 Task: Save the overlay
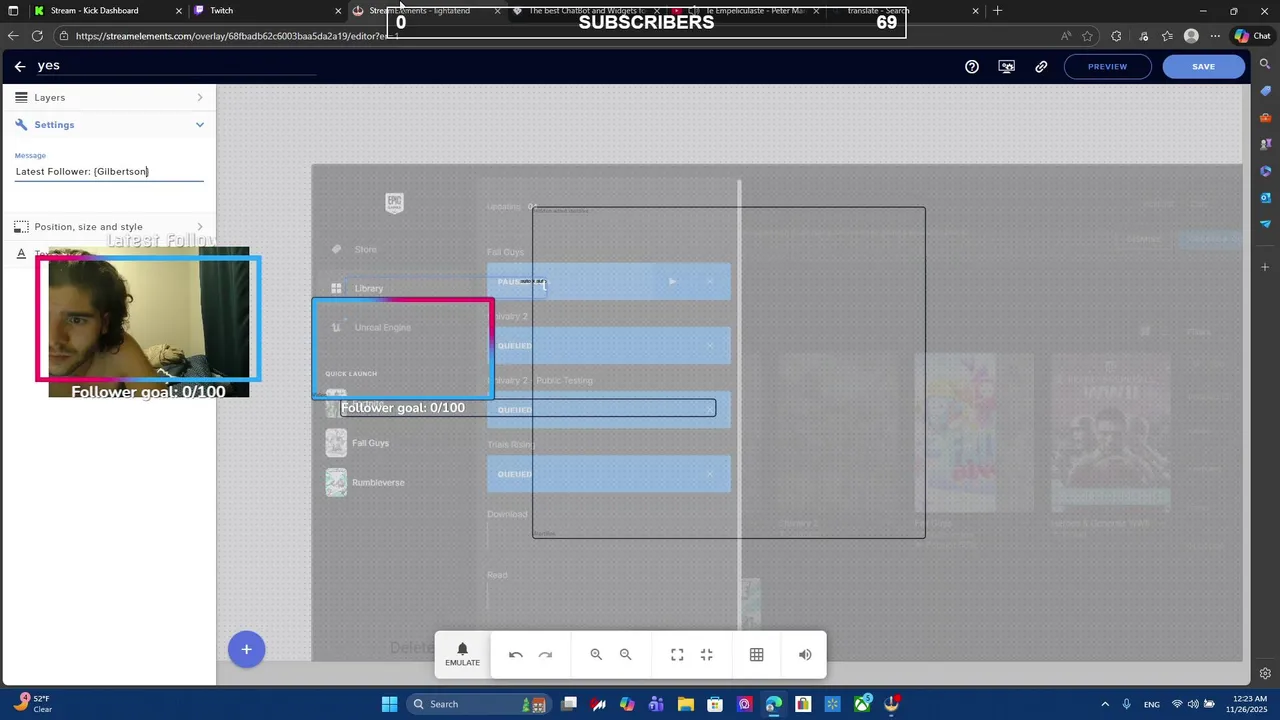[x=1204, y=66]
